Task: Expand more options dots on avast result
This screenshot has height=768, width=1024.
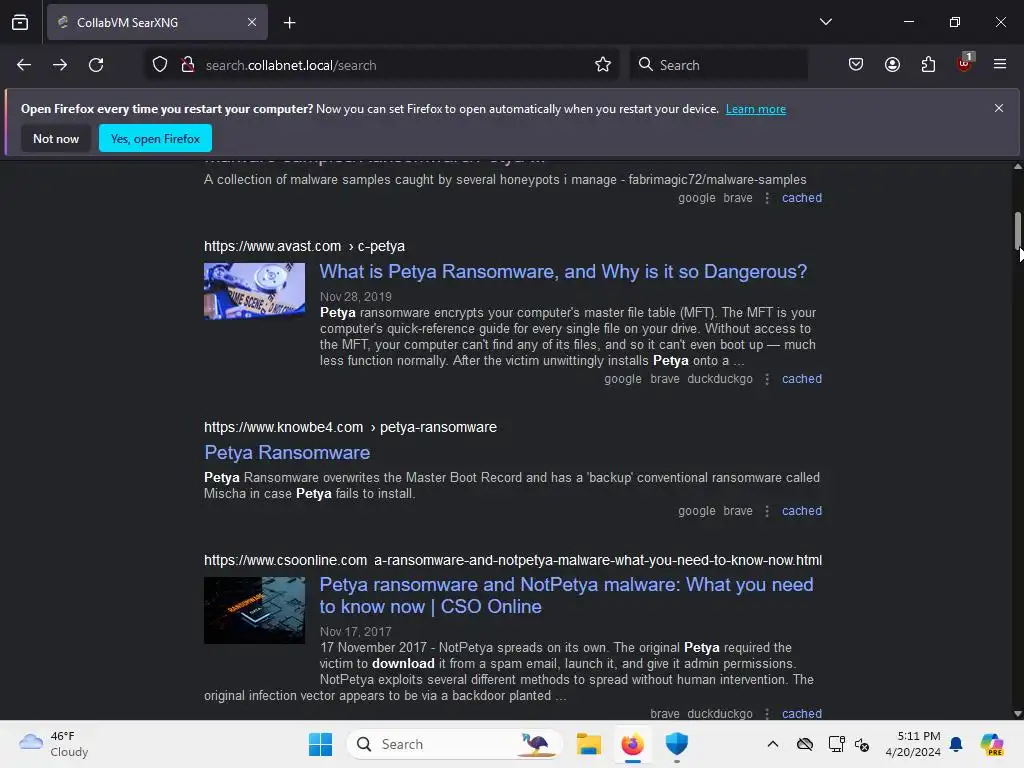Action: click(767, 379)
